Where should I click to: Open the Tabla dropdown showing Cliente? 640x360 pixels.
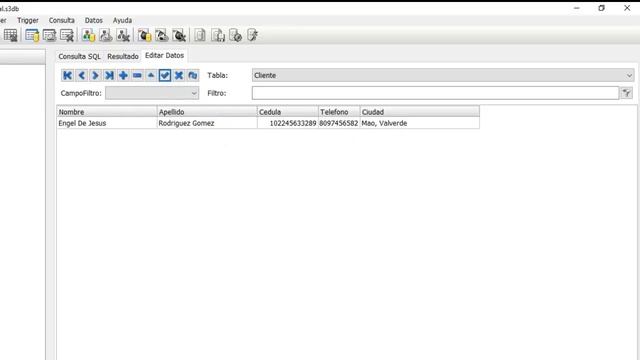pos(443,75)
